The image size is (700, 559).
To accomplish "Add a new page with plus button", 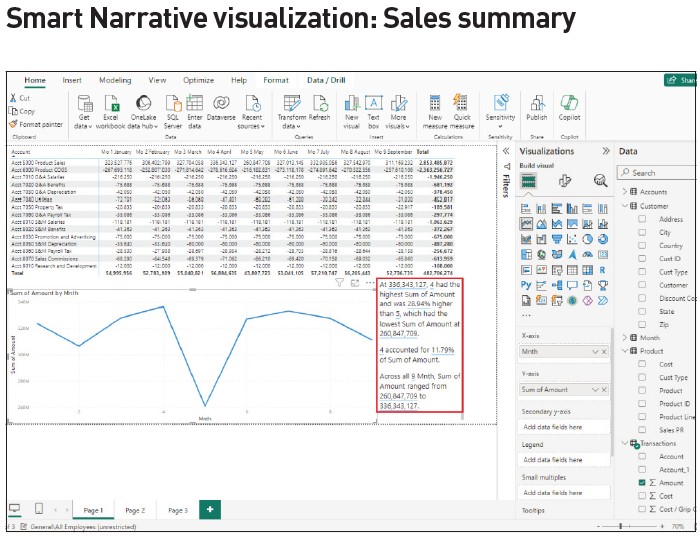I will [210, 510].
